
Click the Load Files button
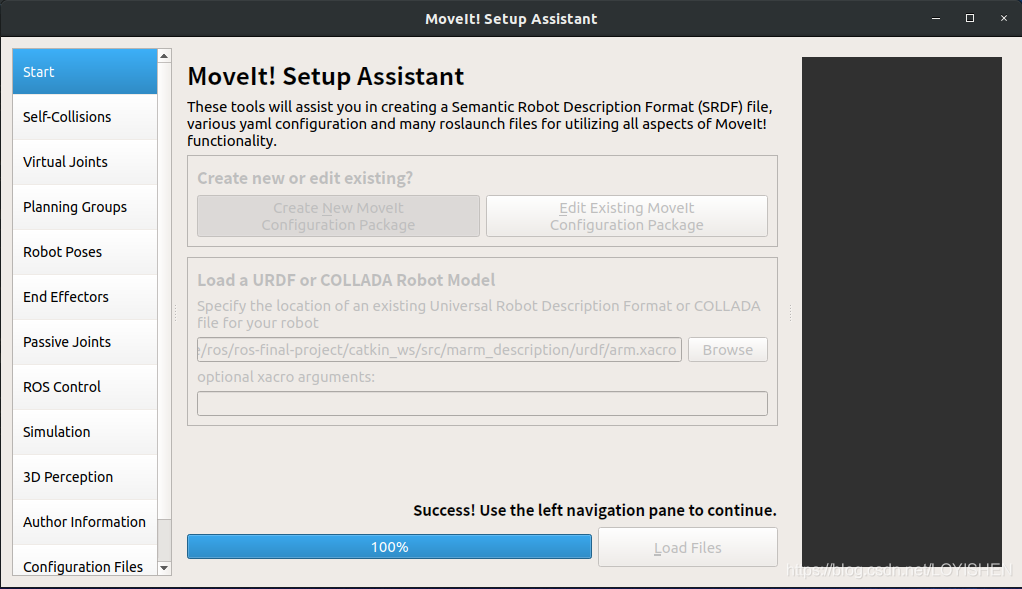687,548
